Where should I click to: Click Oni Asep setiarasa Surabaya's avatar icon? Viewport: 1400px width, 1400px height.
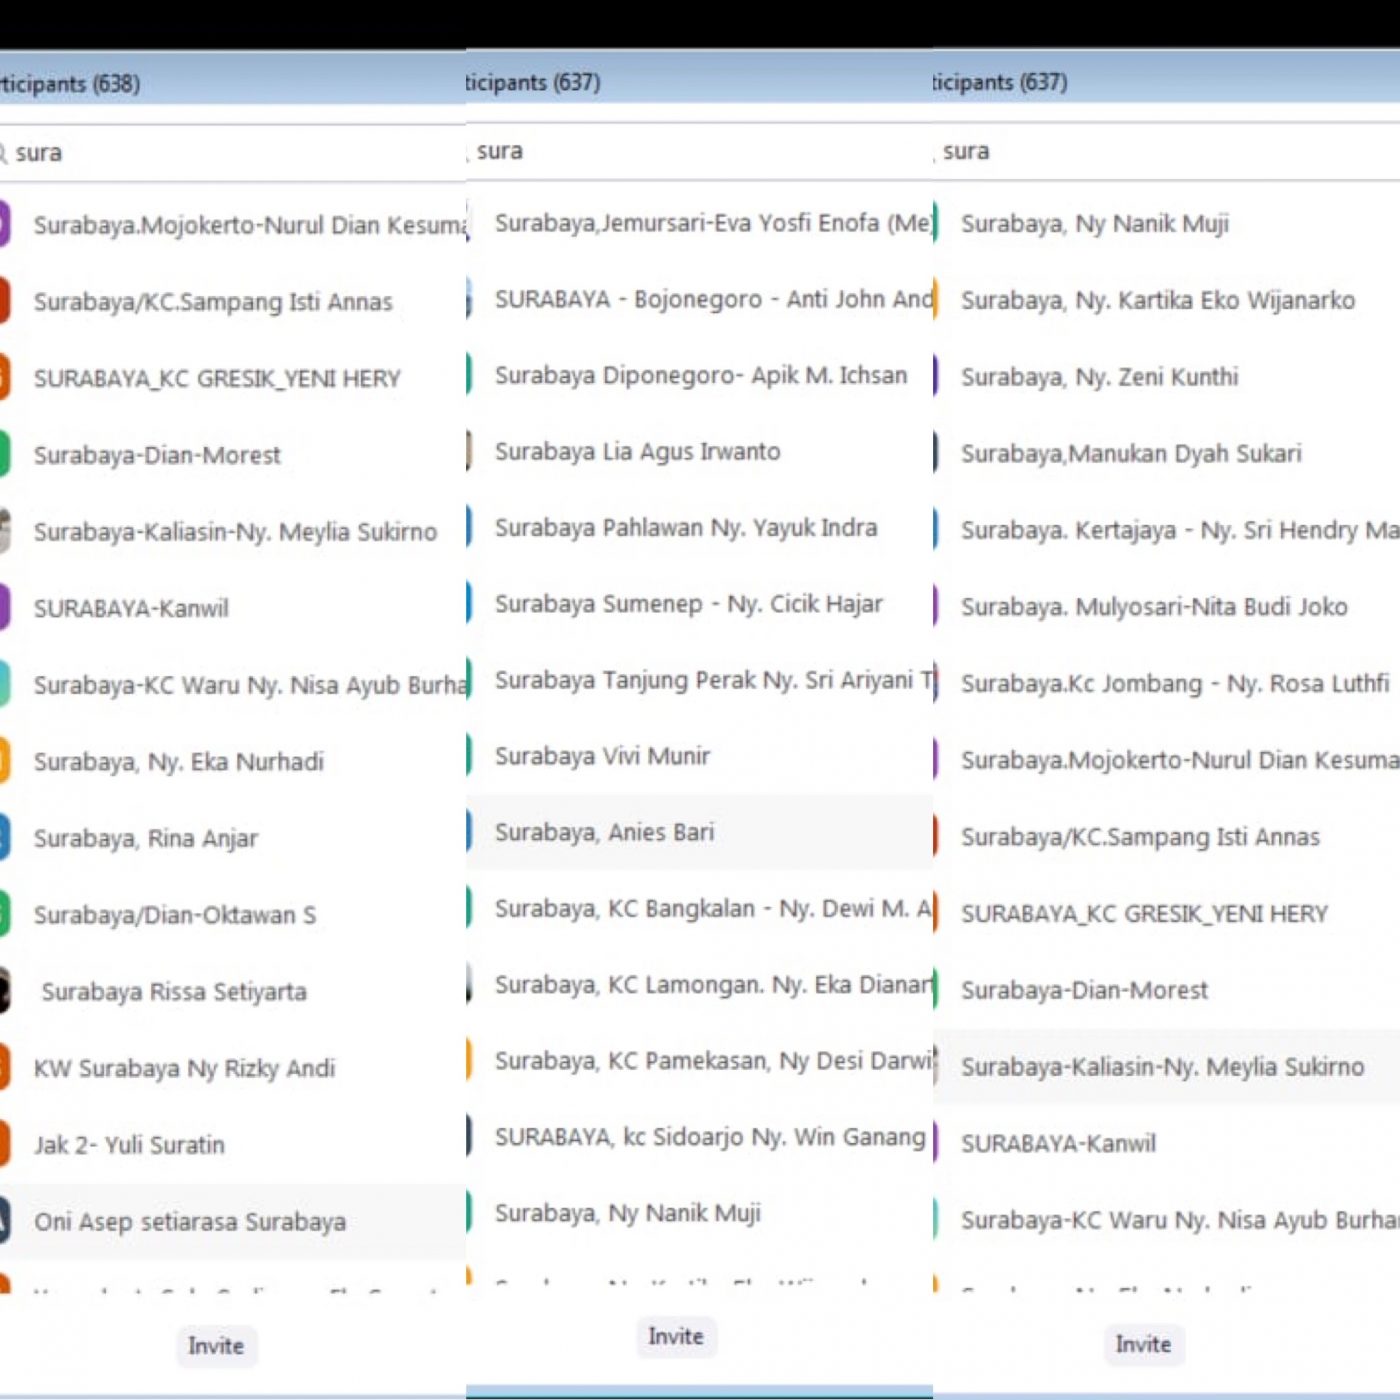(5, 1221)
